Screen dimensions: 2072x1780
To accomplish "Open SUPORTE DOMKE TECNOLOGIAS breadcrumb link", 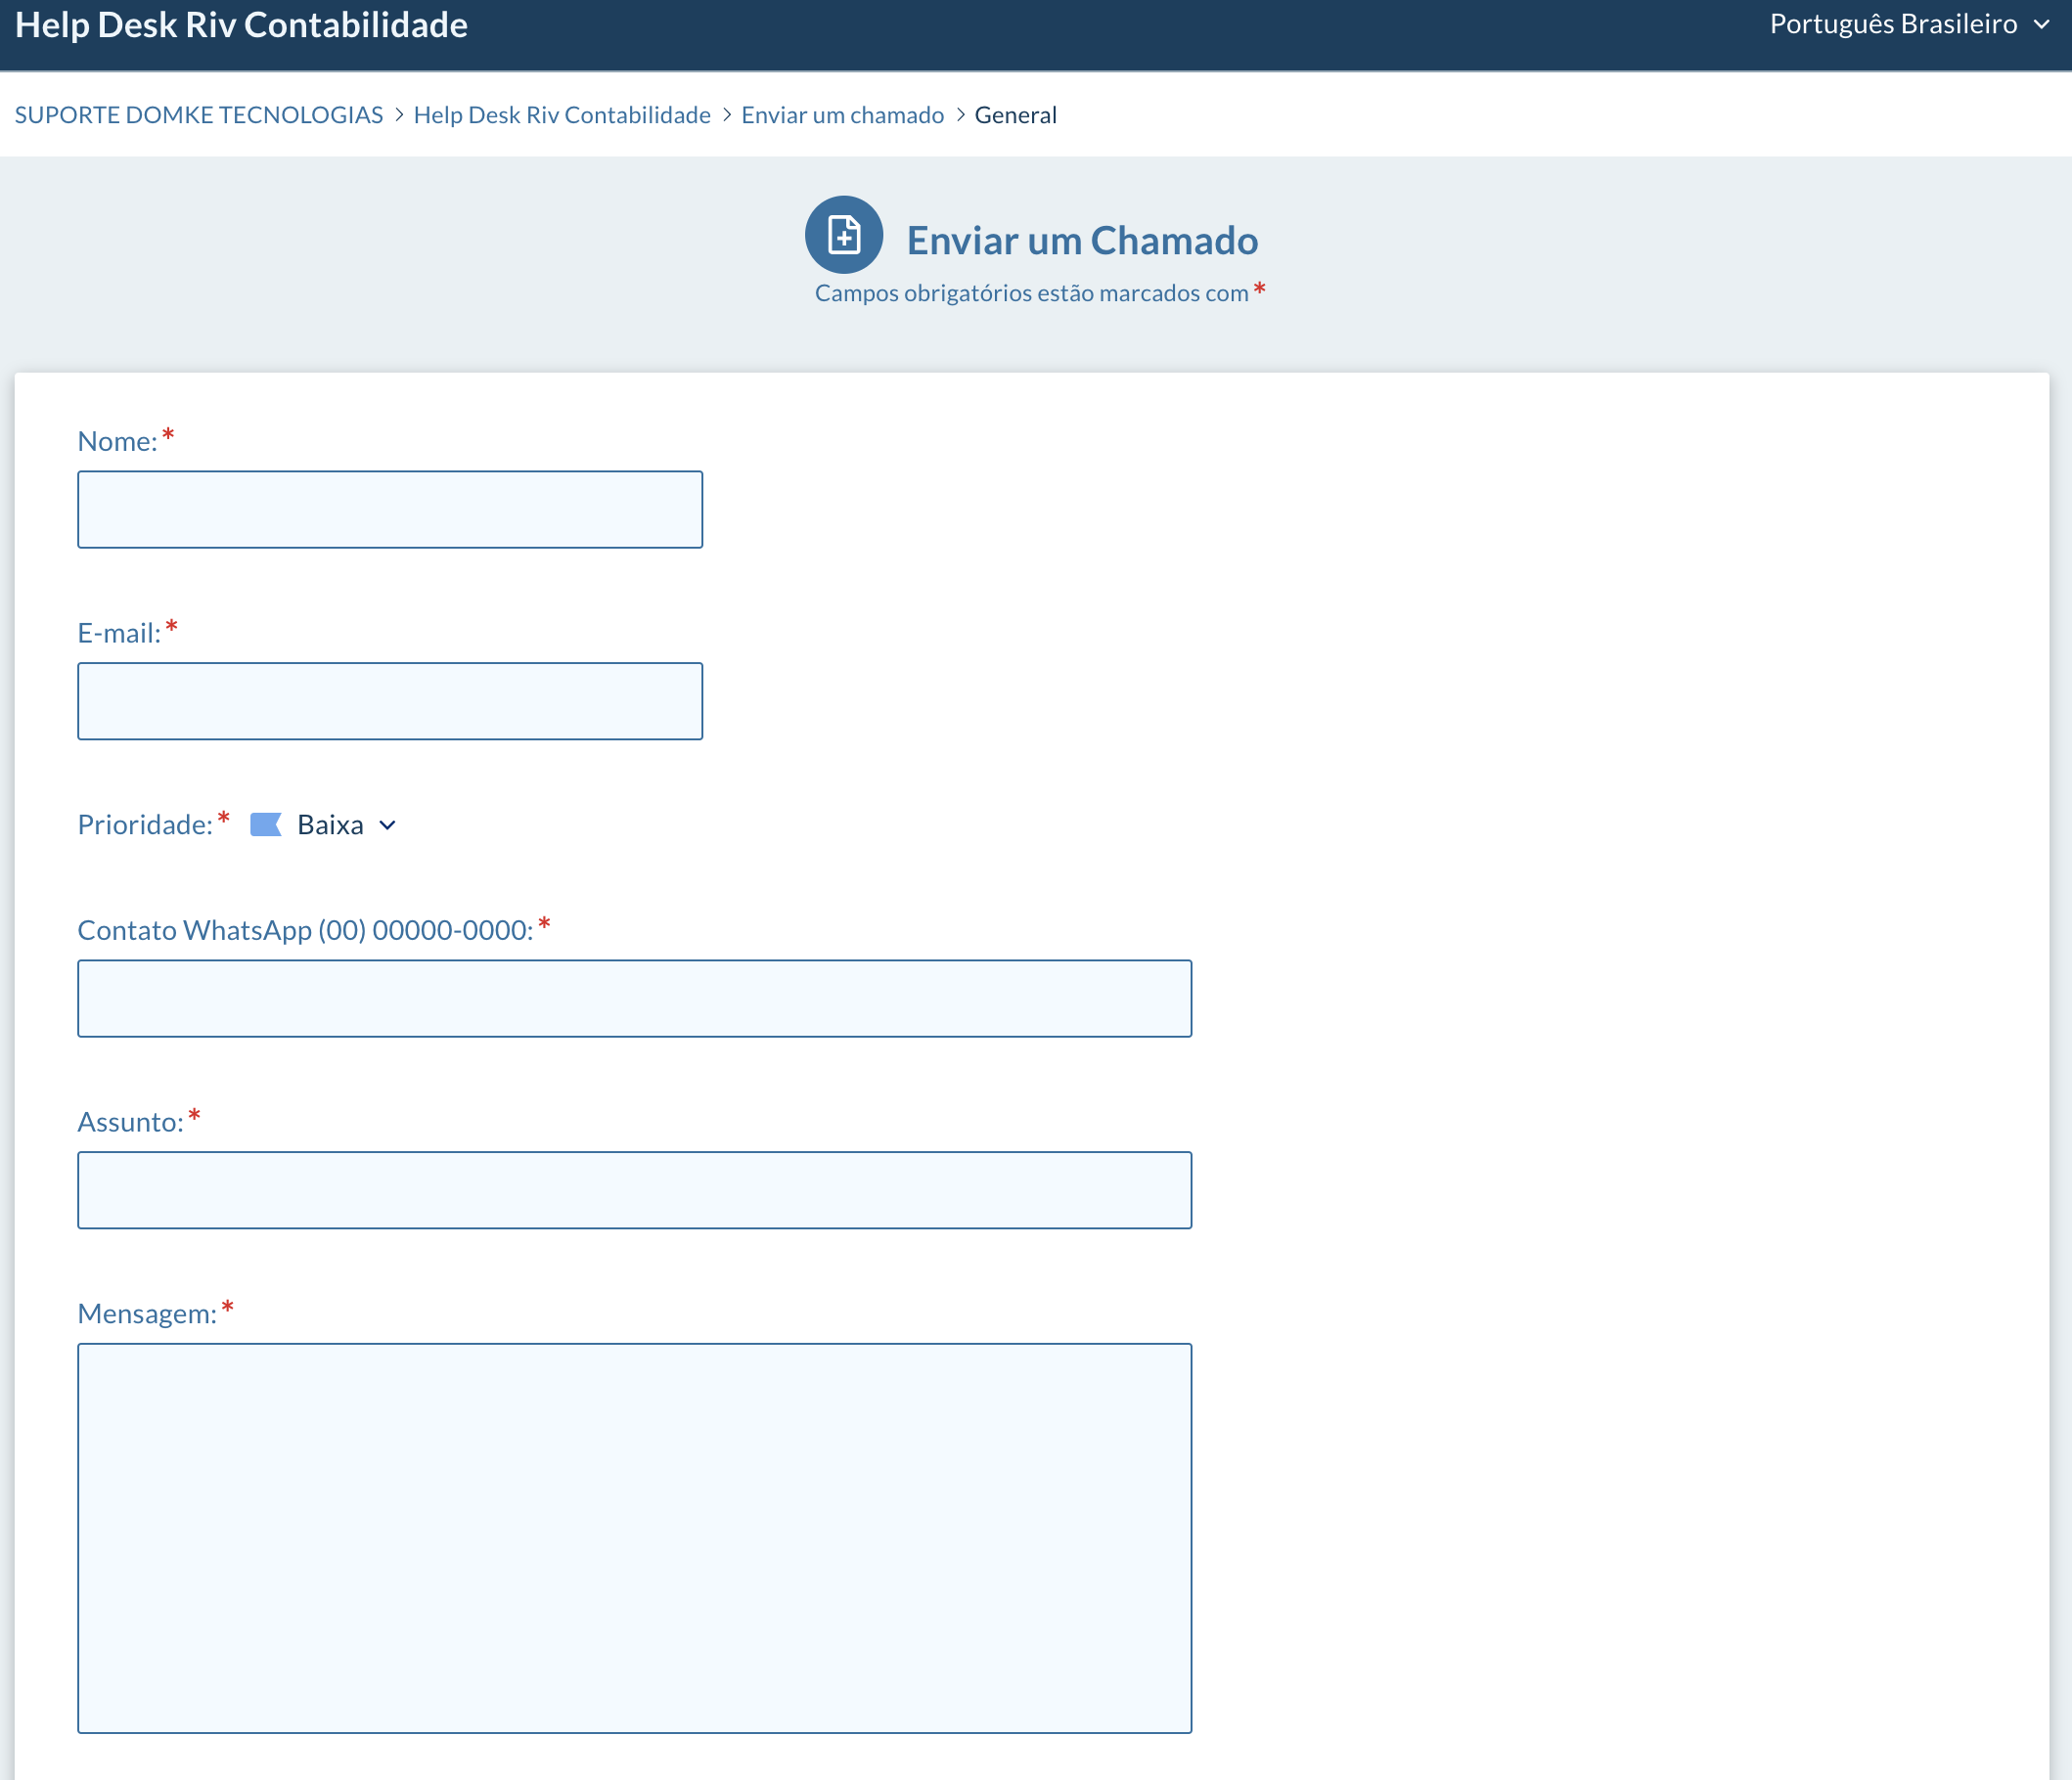I will [199, 115].
